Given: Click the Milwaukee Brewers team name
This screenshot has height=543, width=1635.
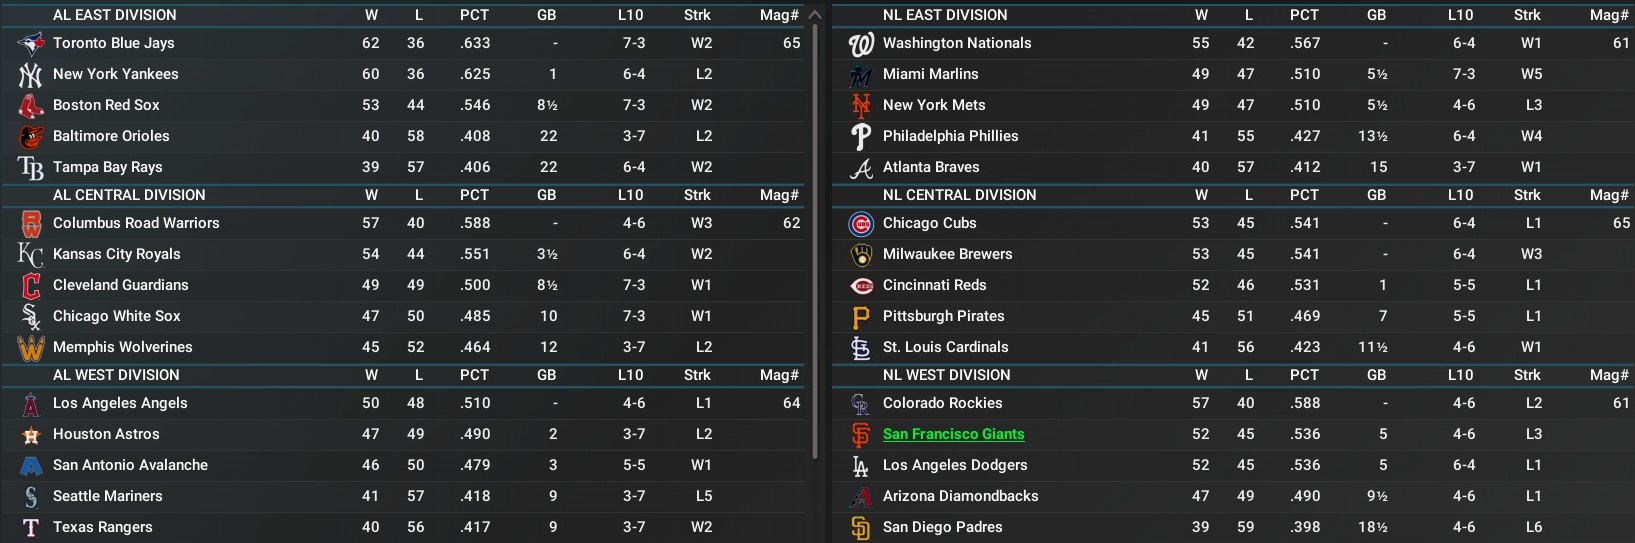Looking at the screenshot, I should tap(947, 254).
